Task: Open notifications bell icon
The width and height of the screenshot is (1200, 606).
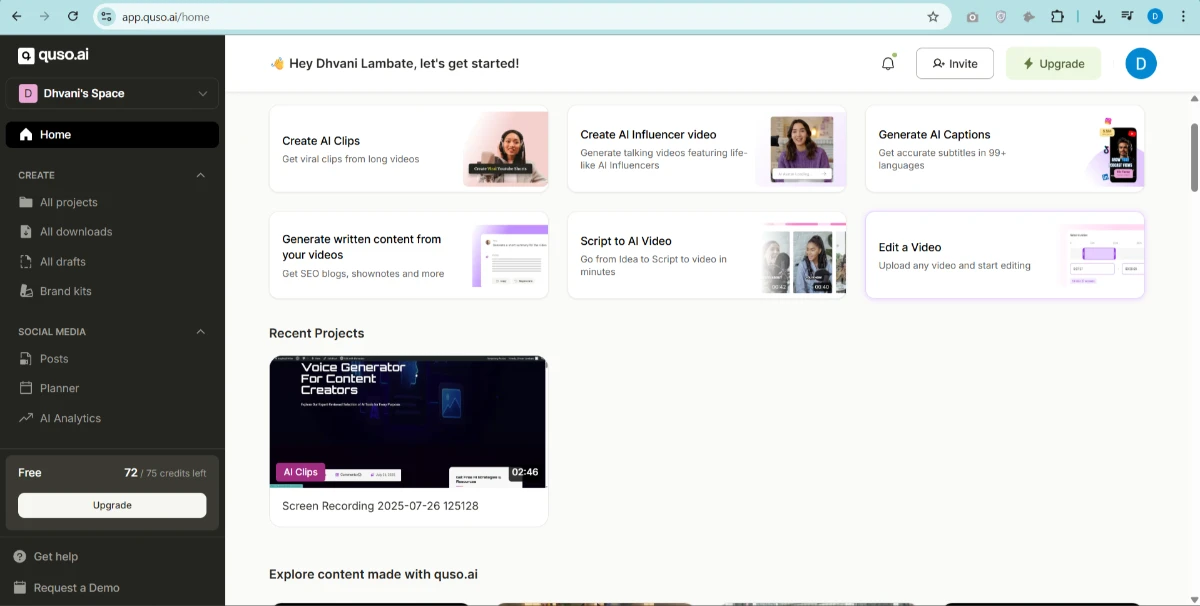Action: point(888,63)
